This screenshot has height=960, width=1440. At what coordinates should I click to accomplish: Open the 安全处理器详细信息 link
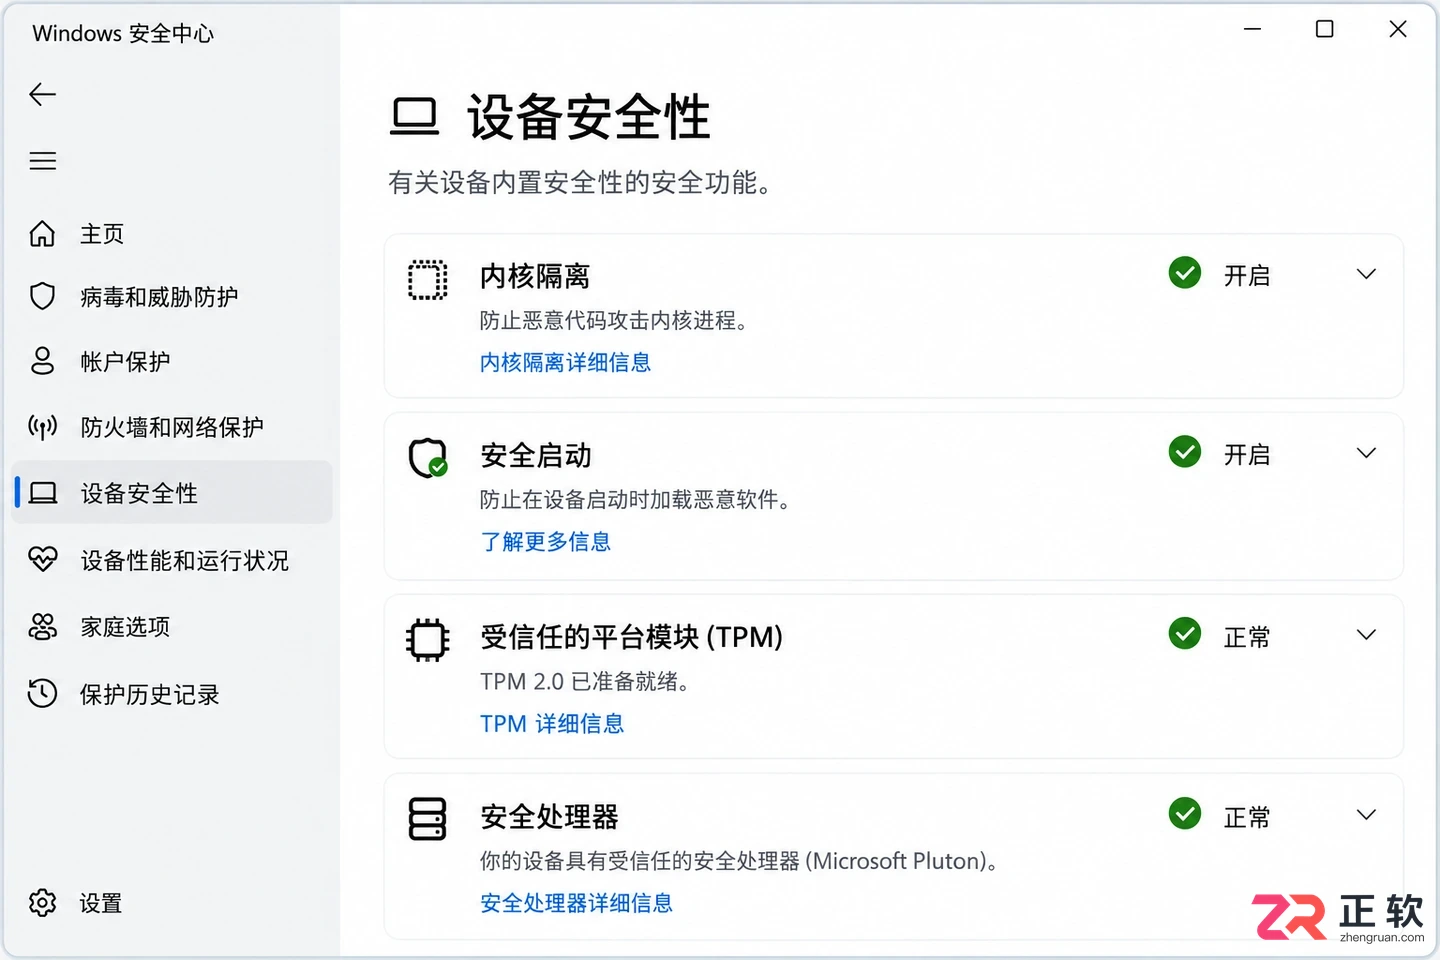click(576, 903)
